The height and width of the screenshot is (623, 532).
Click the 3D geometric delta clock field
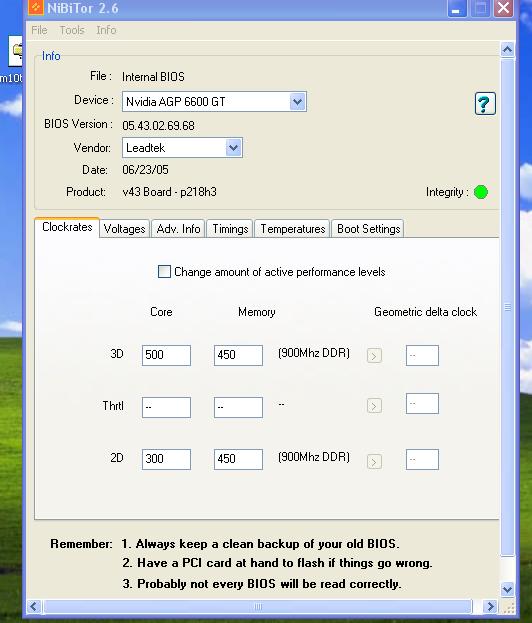click(422, 355)
